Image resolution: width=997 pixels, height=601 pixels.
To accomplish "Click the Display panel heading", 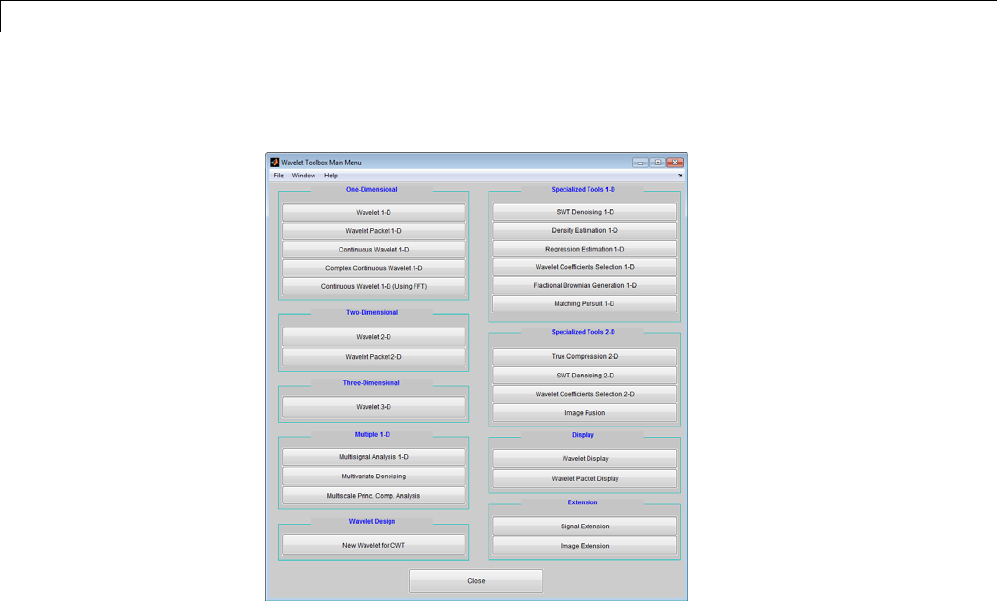I will 583,435.
